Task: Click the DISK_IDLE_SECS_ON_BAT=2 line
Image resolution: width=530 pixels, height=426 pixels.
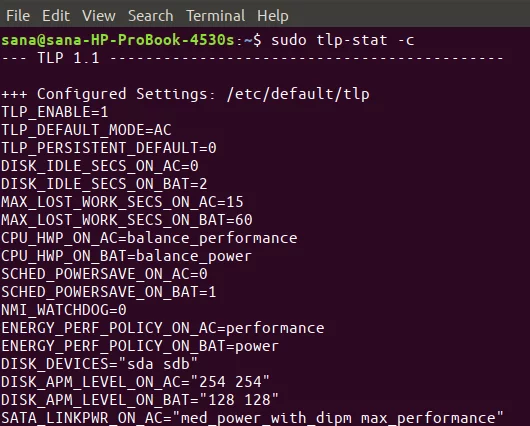Action: [104, 184]
